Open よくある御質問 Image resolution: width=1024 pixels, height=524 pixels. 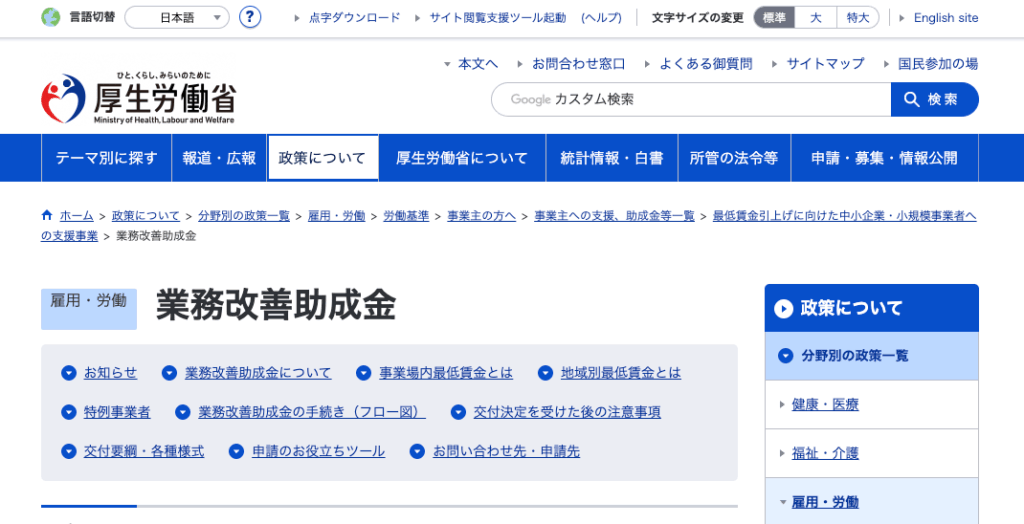705,64
